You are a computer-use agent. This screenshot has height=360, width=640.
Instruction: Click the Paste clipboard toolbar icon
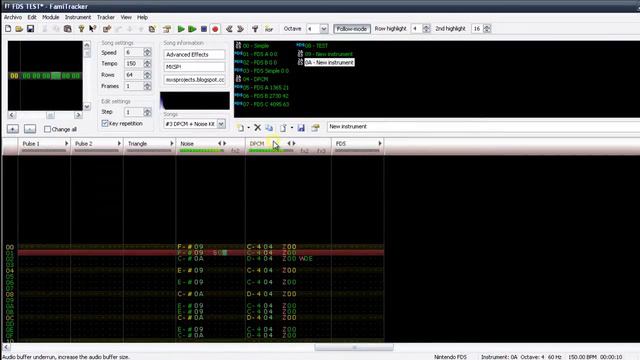point(68,29)
